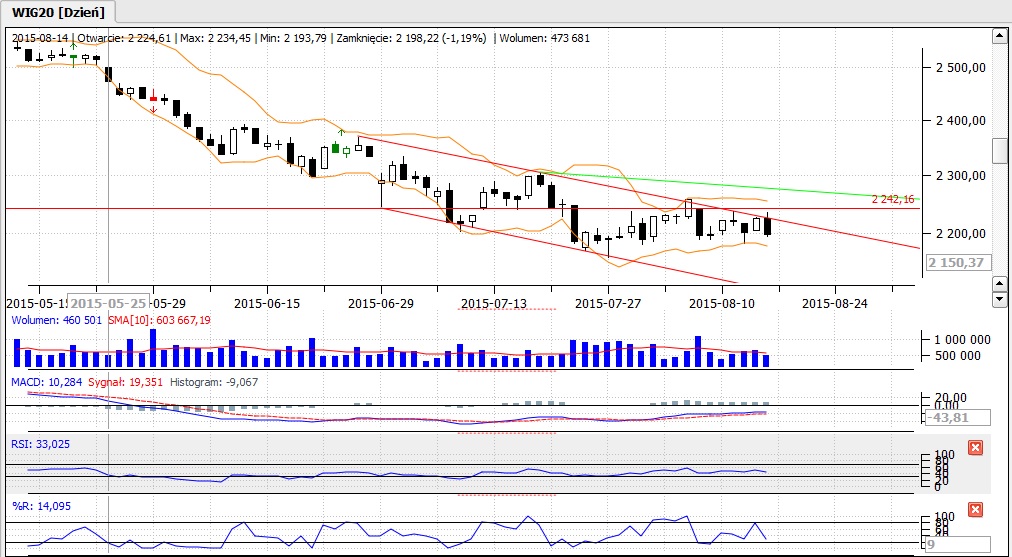
Task: Click the 2015-06-29 date on time axis
Action: 381,303
